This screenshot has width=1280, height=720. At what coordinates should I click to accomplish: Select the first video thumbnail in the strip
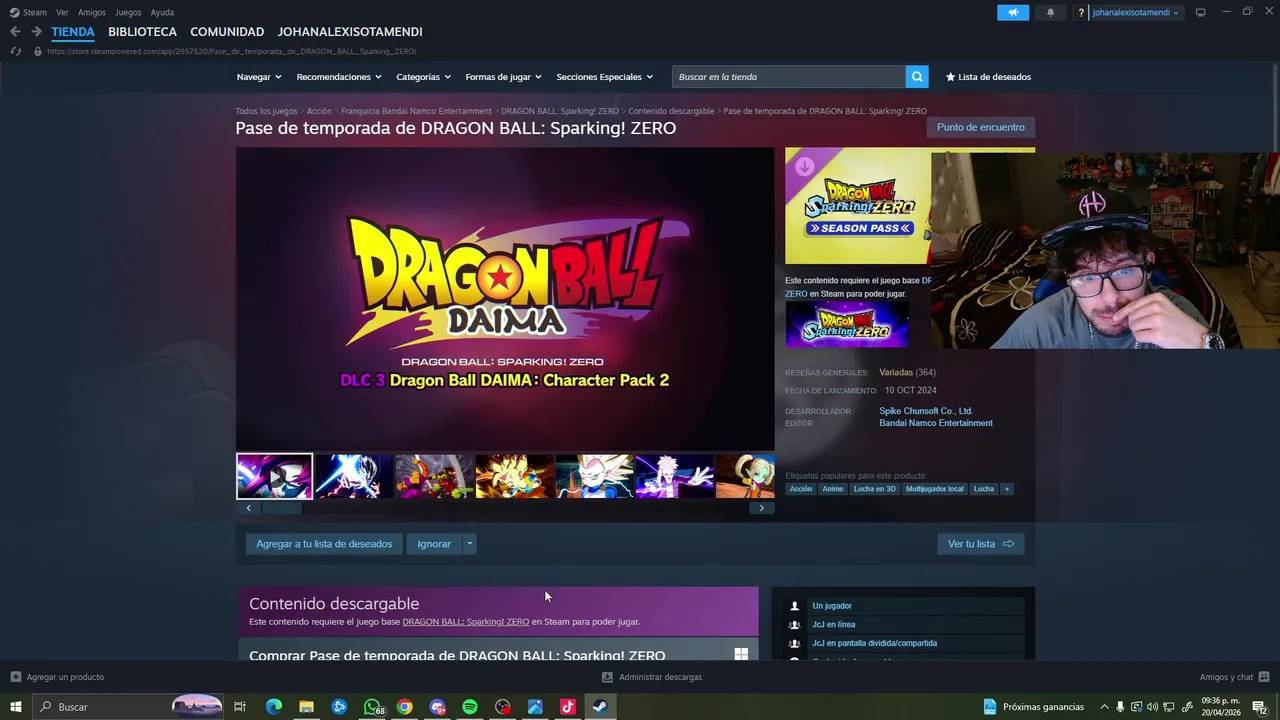point(274,476)
